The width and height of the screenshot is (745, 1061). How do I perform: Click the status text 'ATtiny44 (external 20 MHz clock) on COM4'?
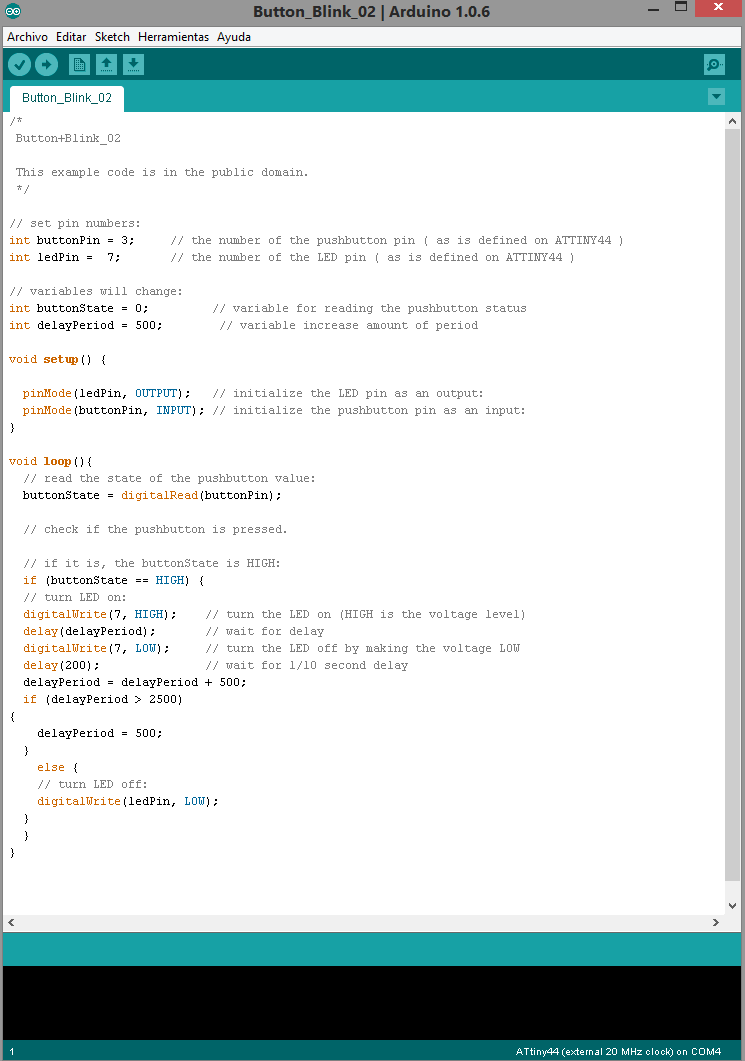coord(618,1052)
